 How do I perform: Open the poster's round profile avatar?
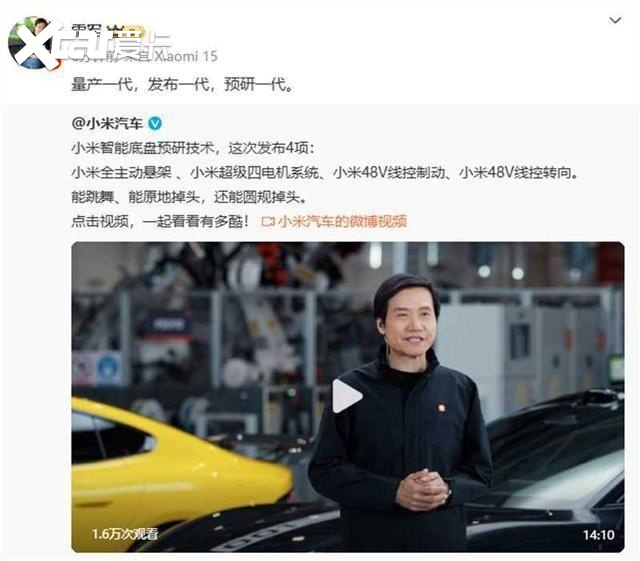coord(31,42)
